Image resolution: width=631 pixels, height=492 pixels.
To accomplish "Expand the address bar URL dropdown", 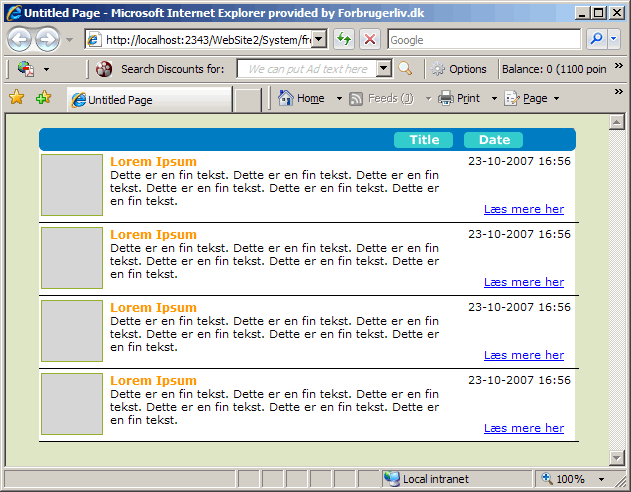I will [319, 40].
